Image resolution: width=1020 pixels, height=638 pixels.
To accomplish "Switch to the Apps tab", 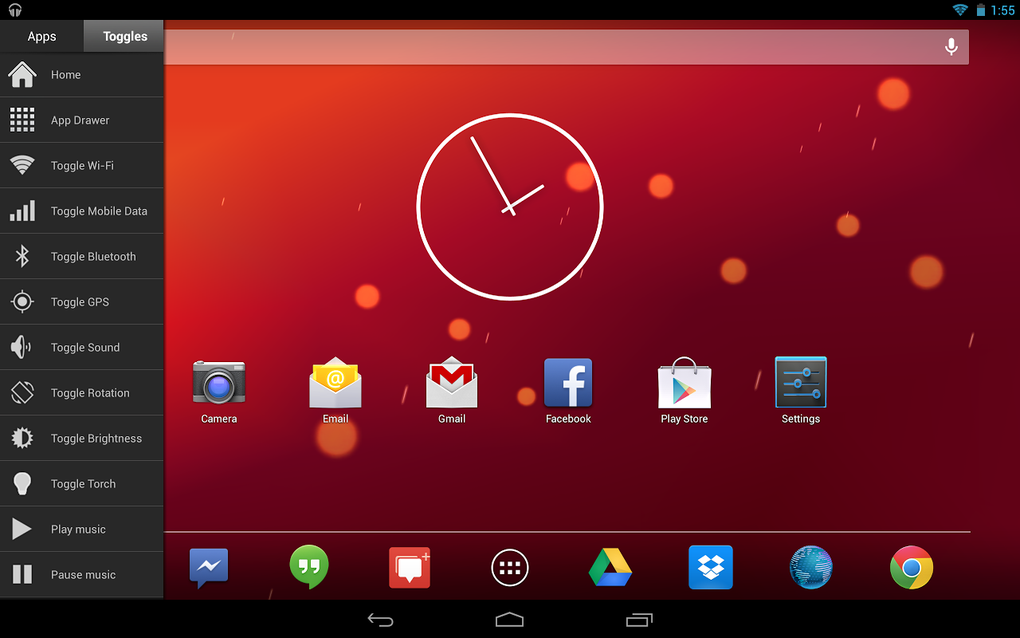I will click(41, 35).
